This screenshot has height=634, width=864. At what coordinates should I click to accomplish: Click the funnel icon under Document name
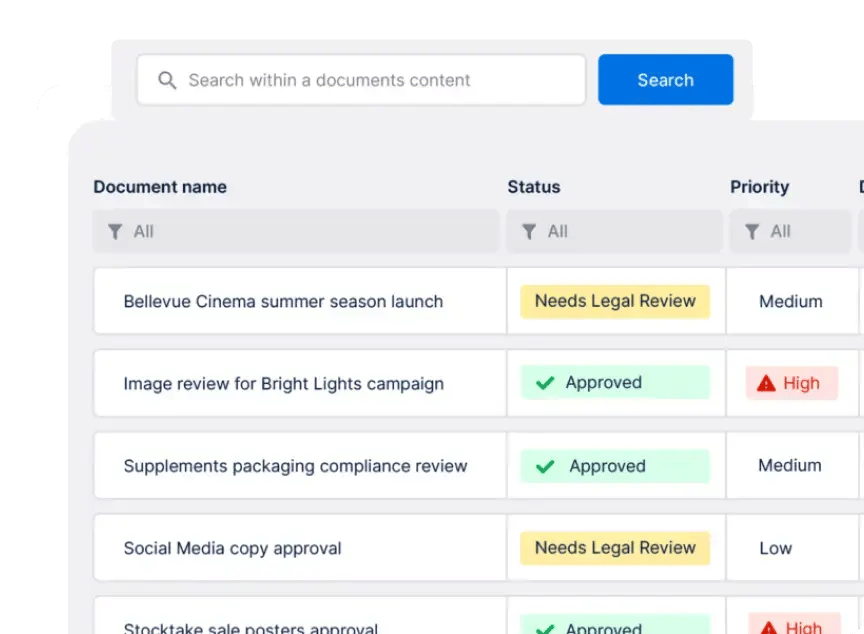click(x=115, y=232)
